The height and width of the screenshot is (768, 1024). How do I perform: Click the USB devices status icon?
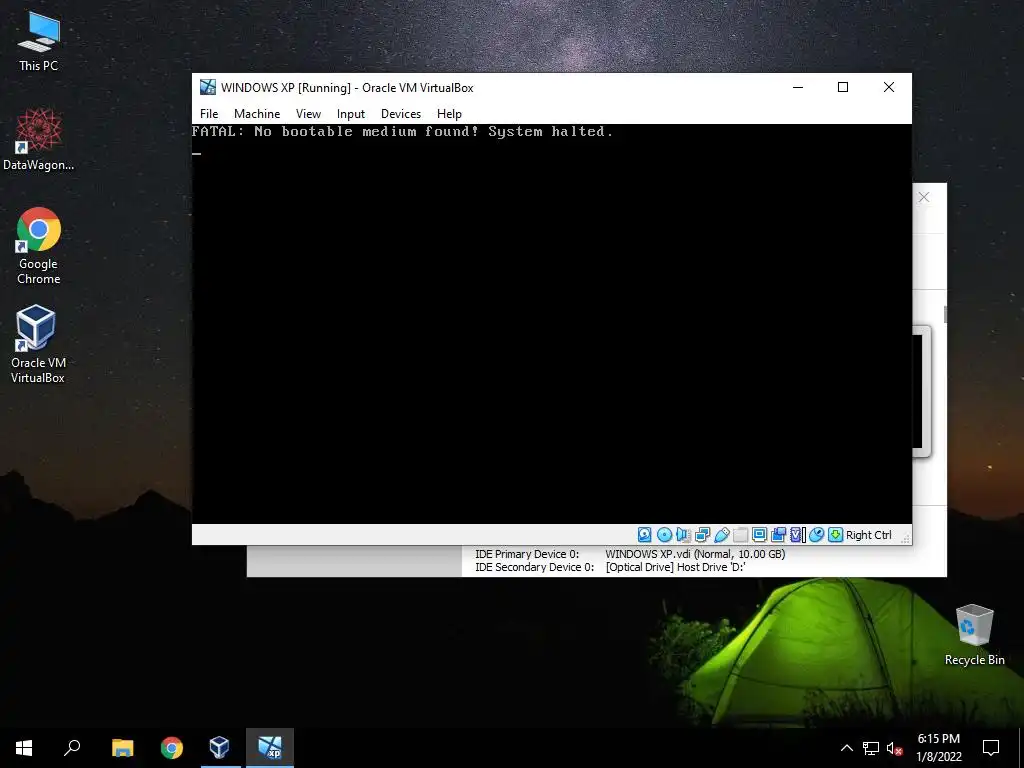[x=722, y=535]
